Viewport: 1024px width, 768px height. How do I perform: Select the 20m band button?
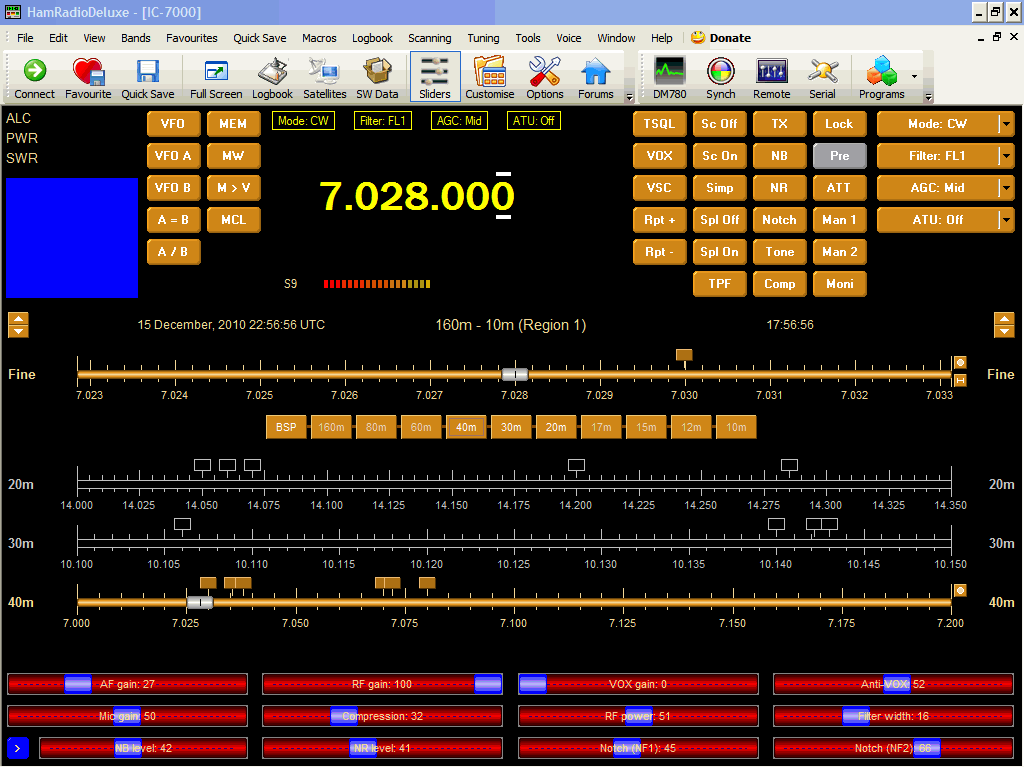click(x=556, y=427)
